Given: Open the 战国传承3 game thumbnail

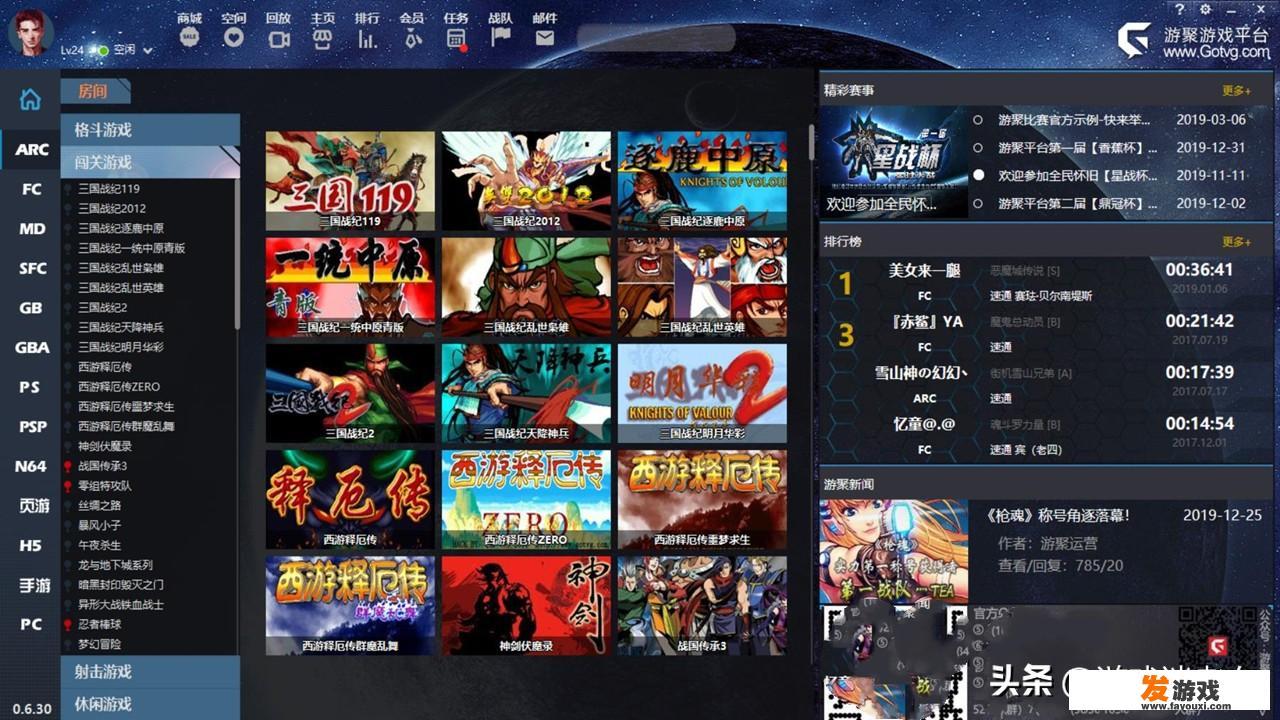Looking at the screenshot, I should tap(702, 605).
